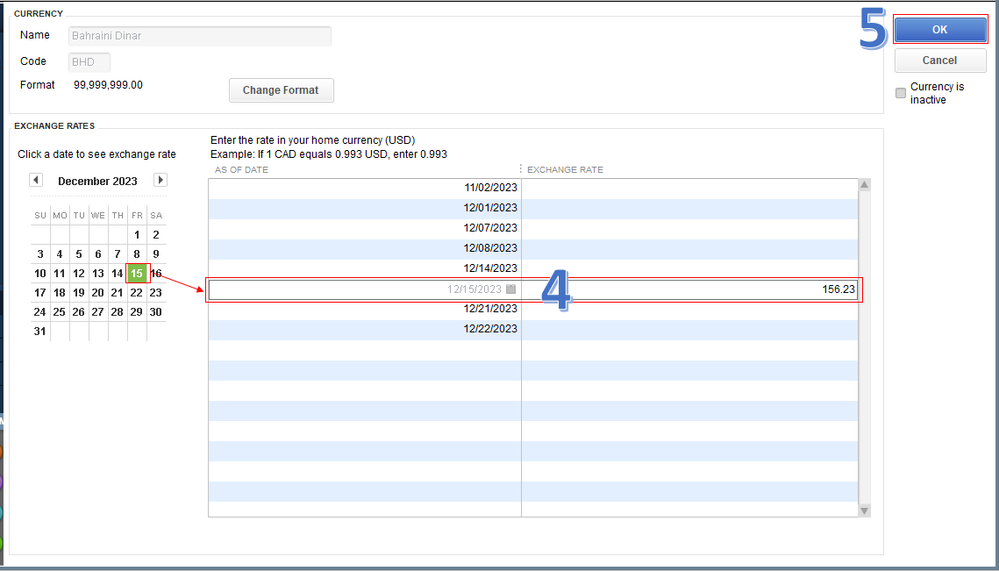Select December 15 in the calendar
Viewport: 999px width, 571px height.
point(136,273)
